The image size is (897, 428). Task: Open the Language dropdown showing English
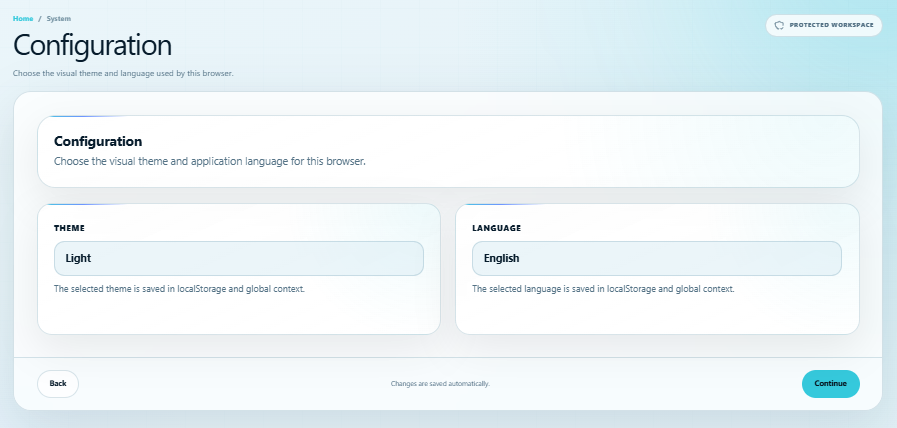click(657, 258)
